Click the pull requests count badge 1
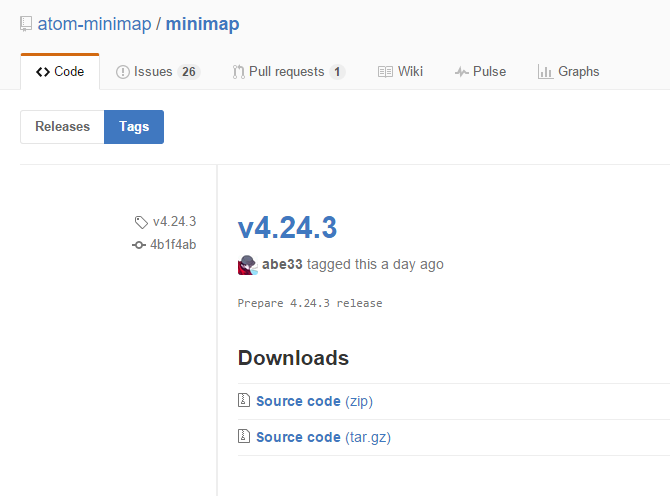The image size is (670, 497). (x=337, y=72)
